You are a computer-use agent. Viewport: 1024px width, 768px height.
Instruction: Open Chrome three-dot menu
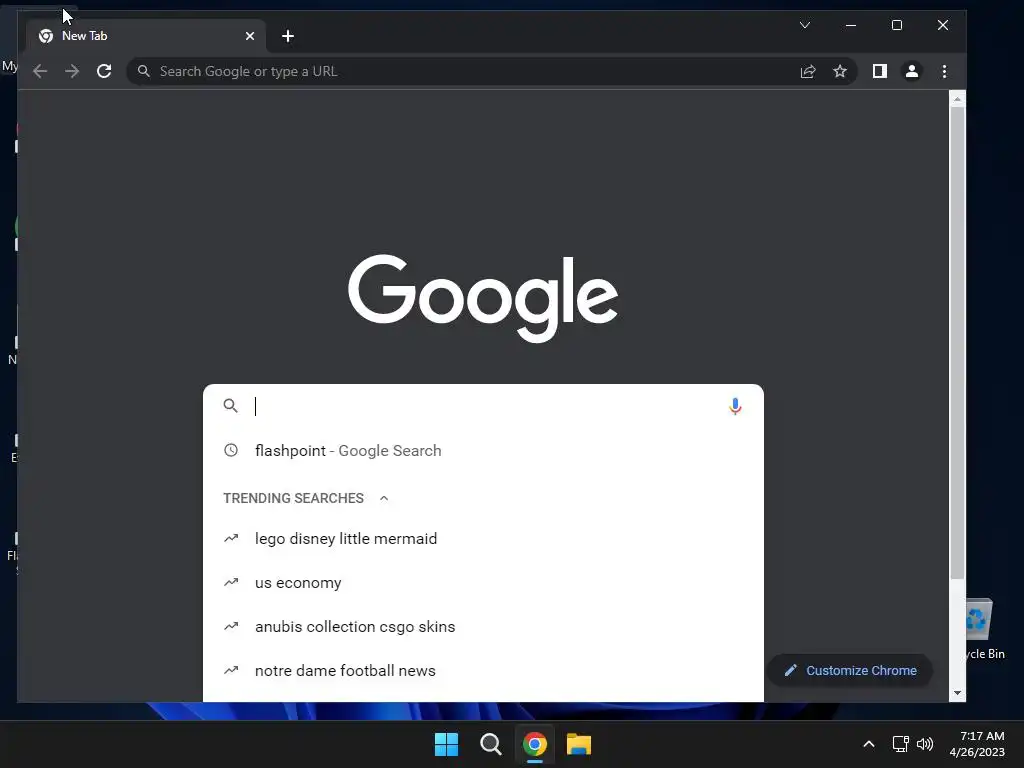point(944,71)
